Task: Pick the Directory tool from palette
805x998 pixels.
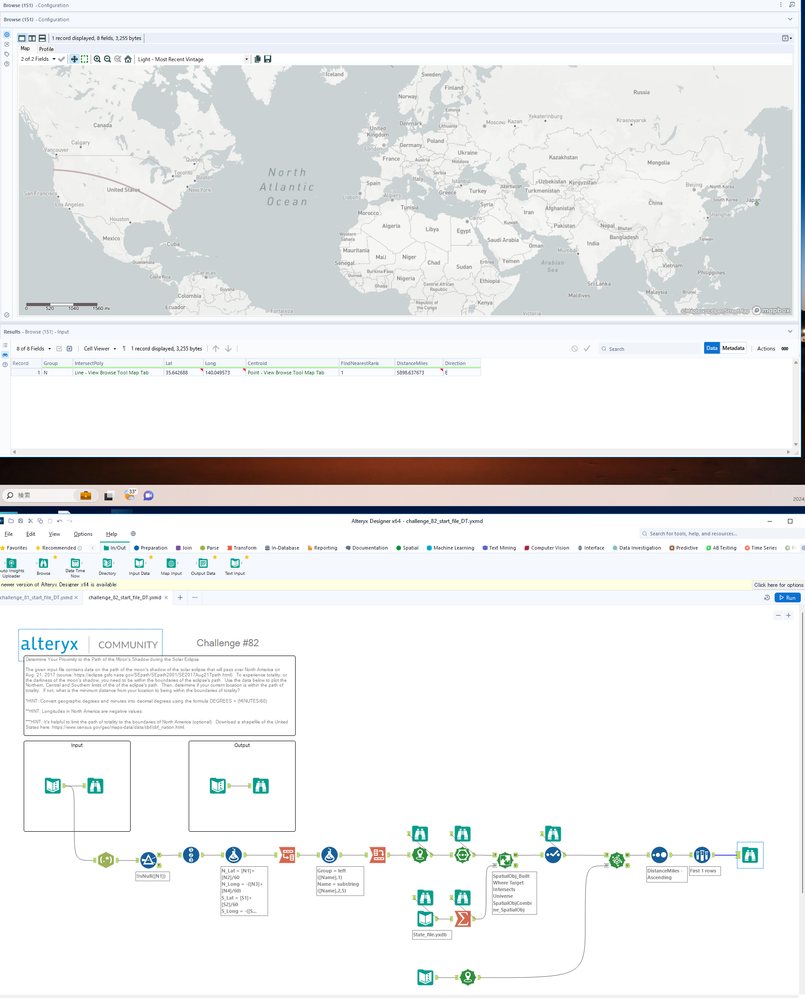Action: click(107, 566)
